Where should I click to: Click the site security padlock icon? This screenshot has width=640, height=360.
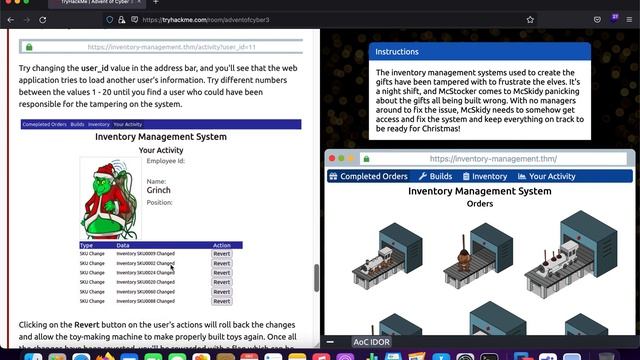pyautogui.click(x=122, y=20)
